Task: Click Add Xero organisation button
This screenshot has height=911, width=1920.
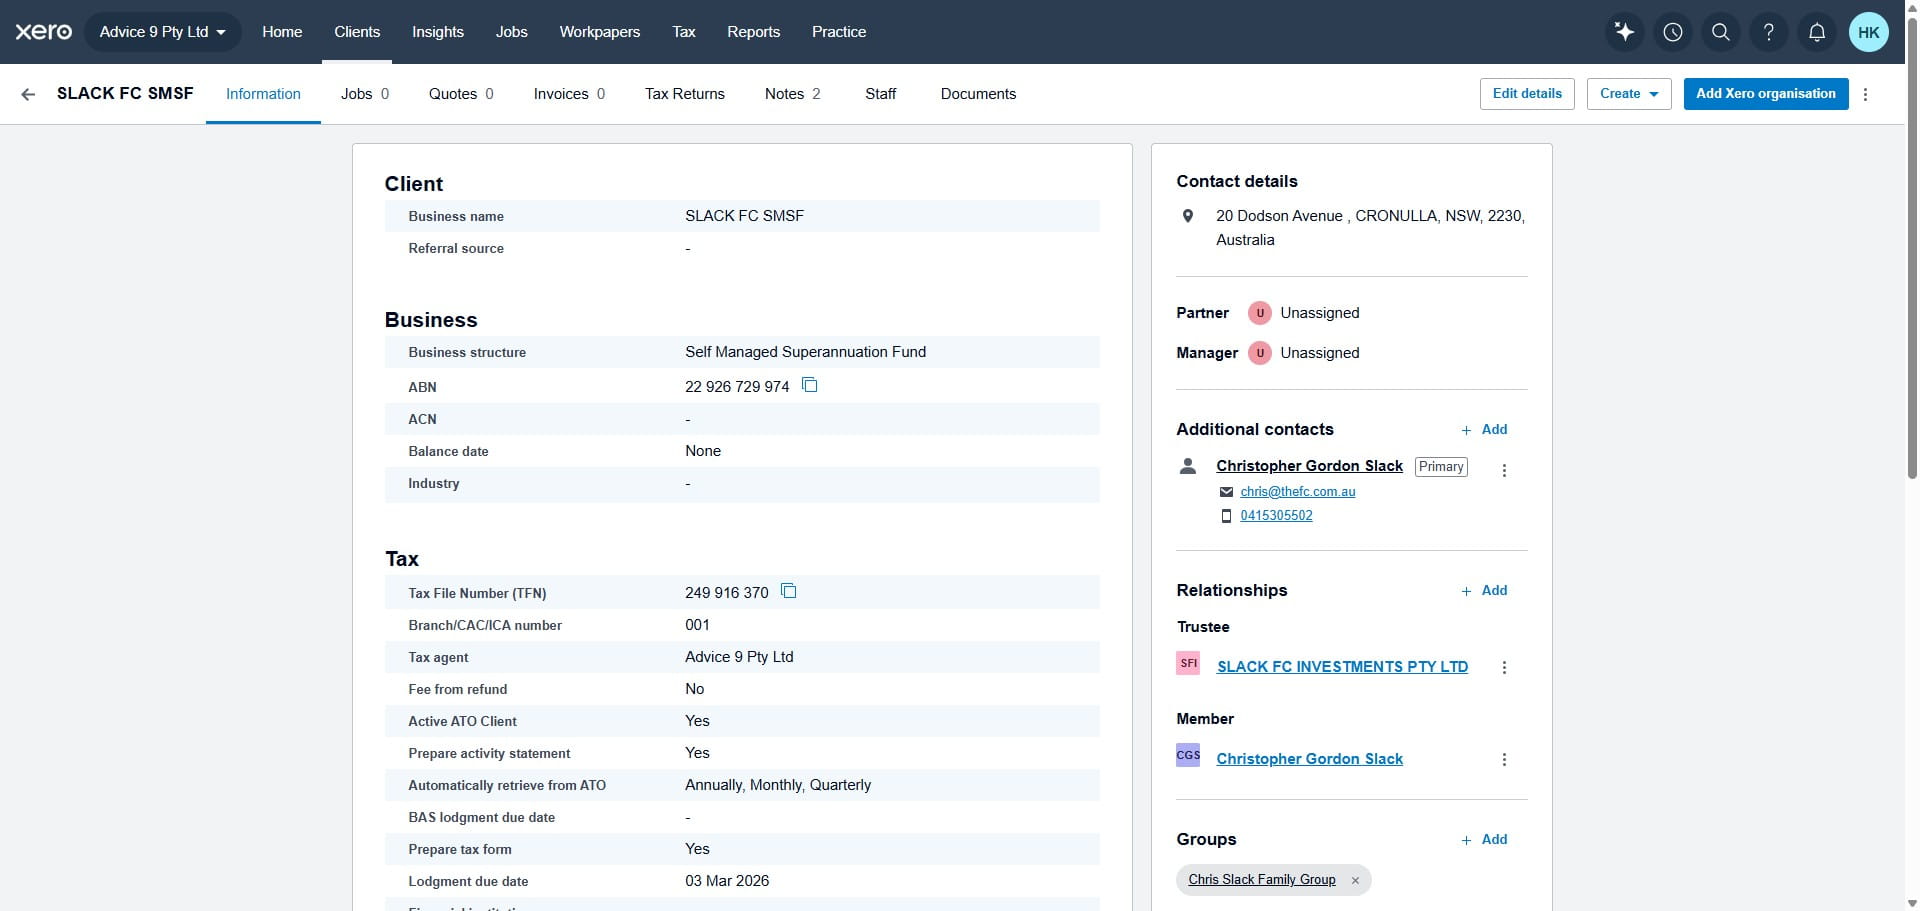Action: click(x=1766, y=94)
